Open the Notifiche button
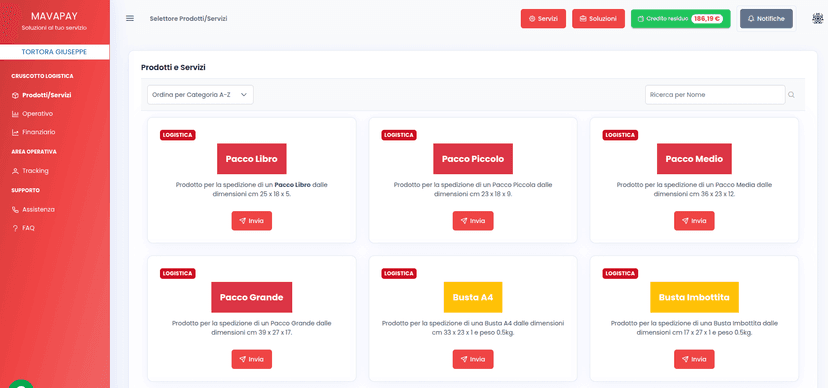This screenshot has height=388, width=828. pyautogui.click(x=766, y=18)
